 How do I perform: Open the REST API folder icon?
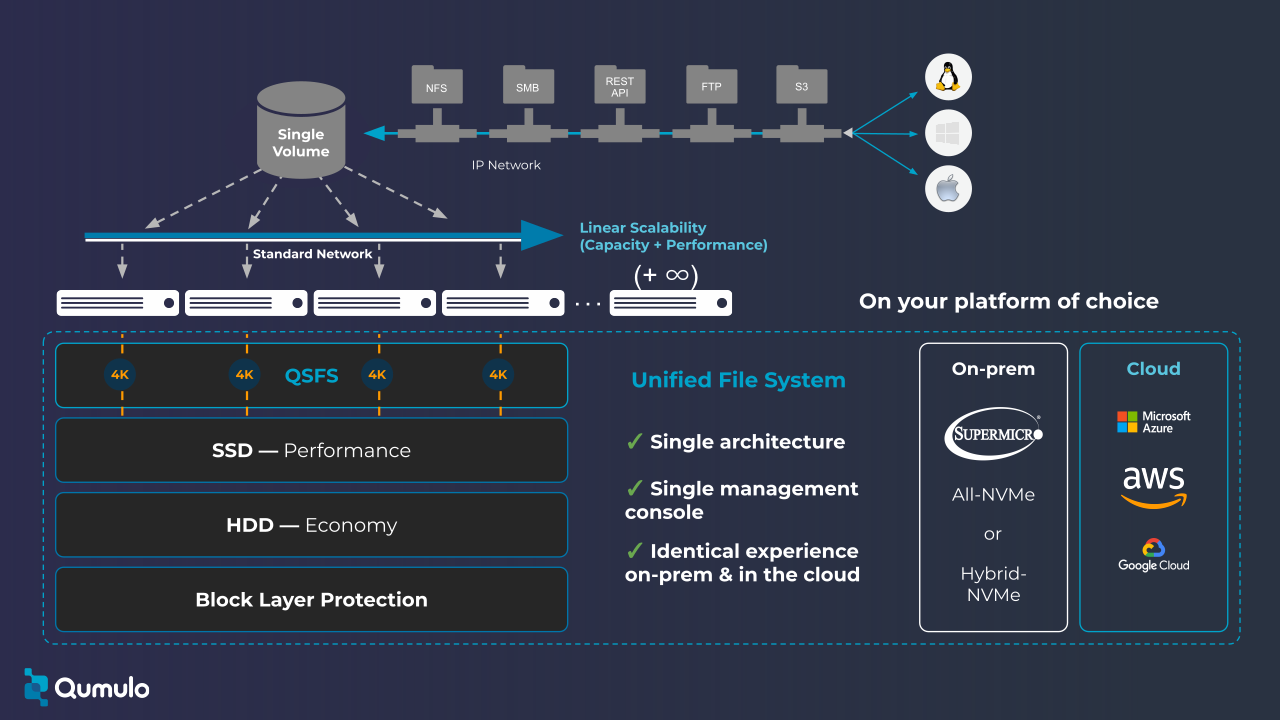620,86
